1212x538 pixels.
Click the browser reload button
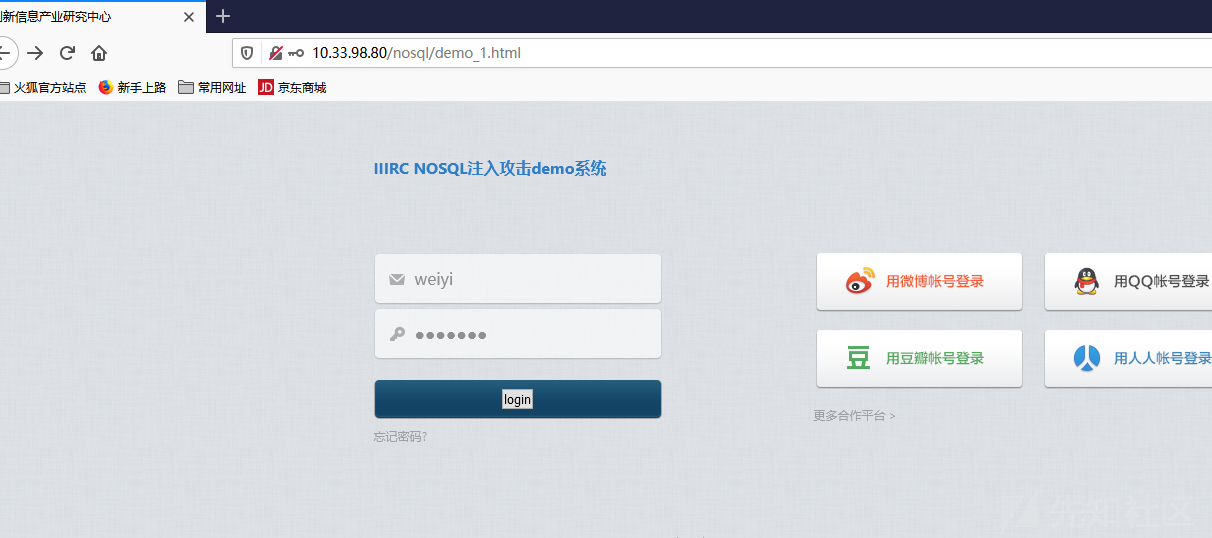[x=67, y=53]
